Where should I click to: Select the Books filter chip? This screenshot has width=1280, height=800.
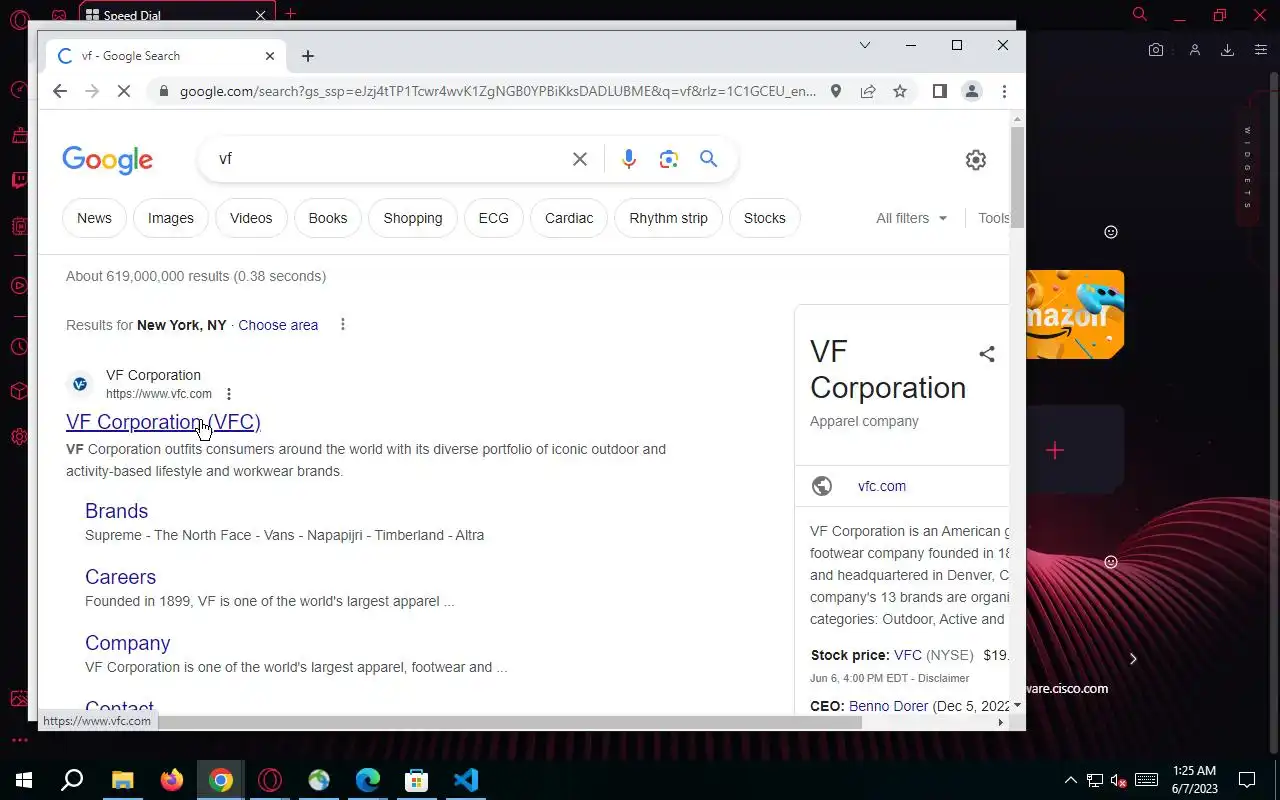[x=328, y=218]
